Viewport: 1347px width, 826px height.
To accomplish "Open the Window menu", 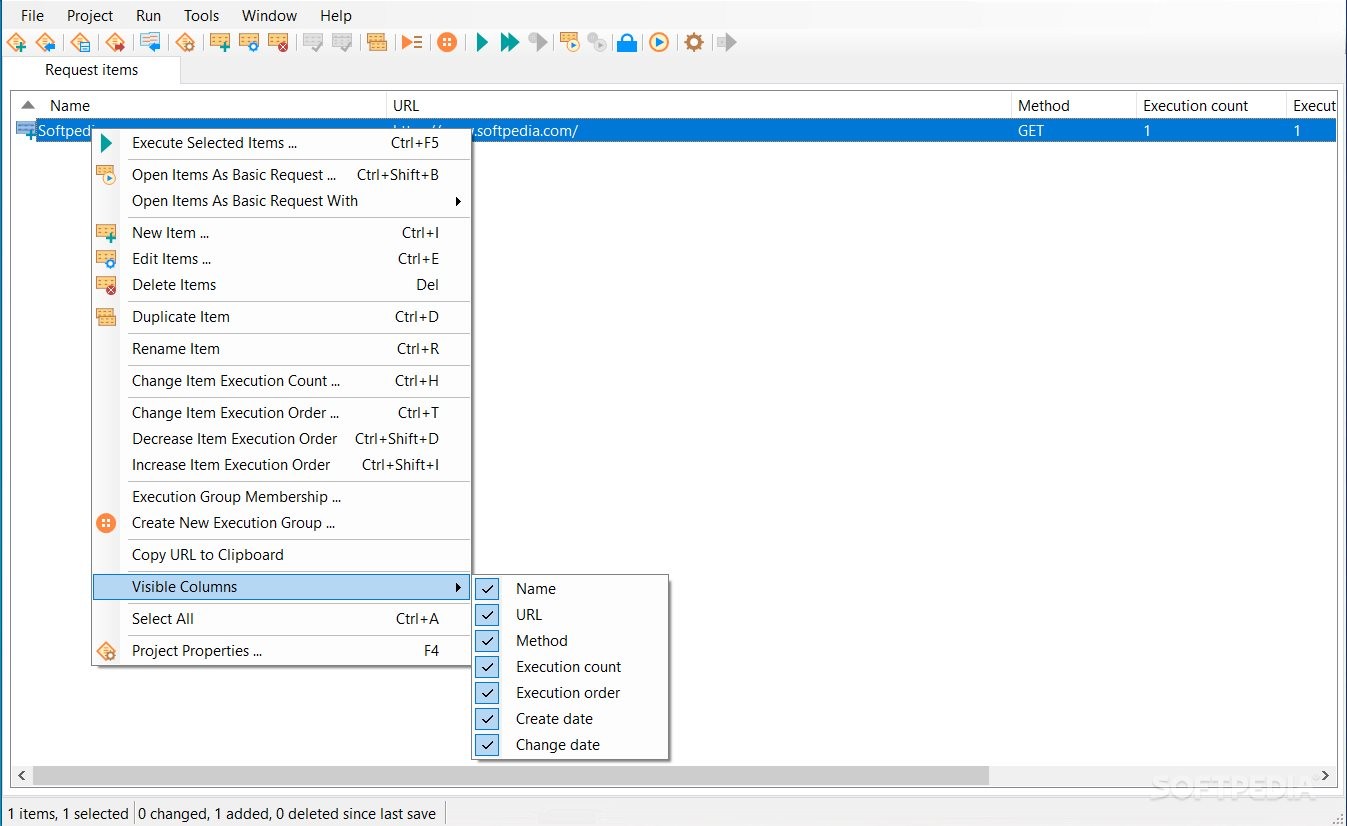I will 269,16.
